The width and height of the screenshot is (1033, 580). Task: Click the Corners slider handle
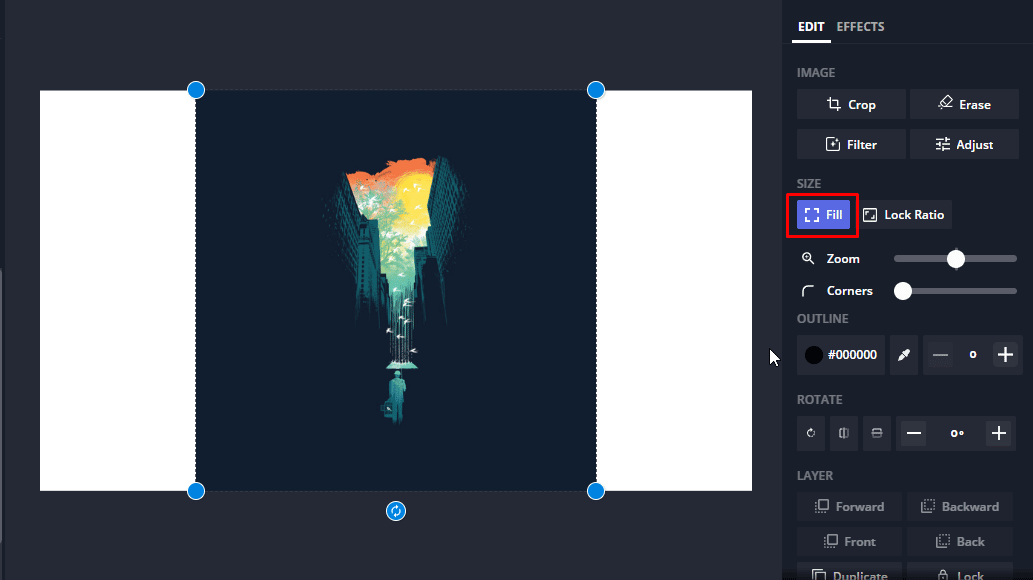click(x=903, y=291)
